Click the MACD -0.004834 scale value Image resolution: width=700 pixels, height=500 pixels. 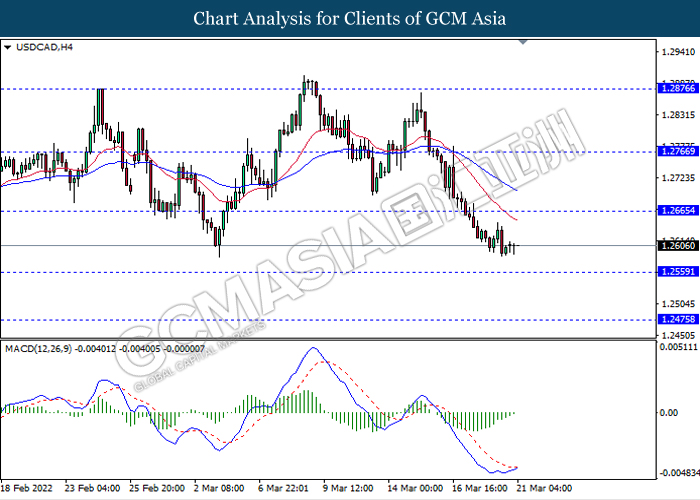pos(679,473)
